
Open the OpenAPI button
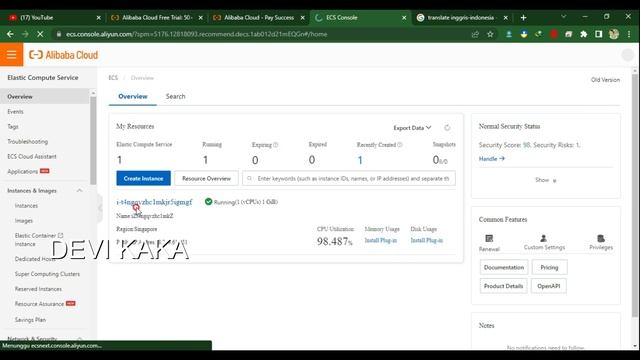click(x=548, y=286)
